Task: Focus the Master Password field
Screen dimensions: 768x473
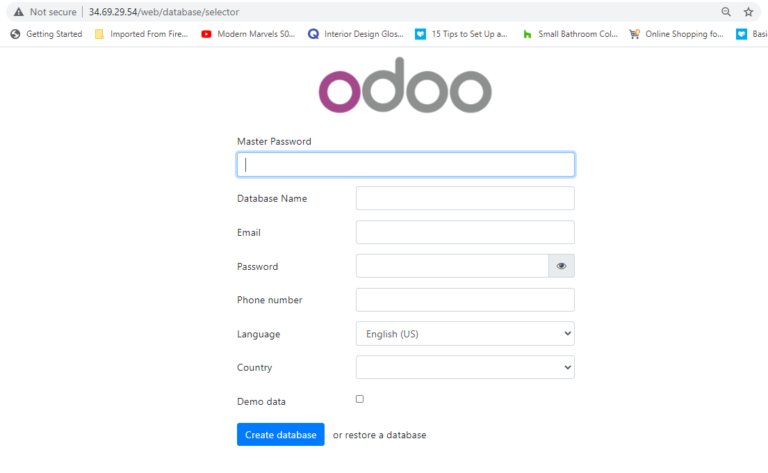Action: [405, 165]
